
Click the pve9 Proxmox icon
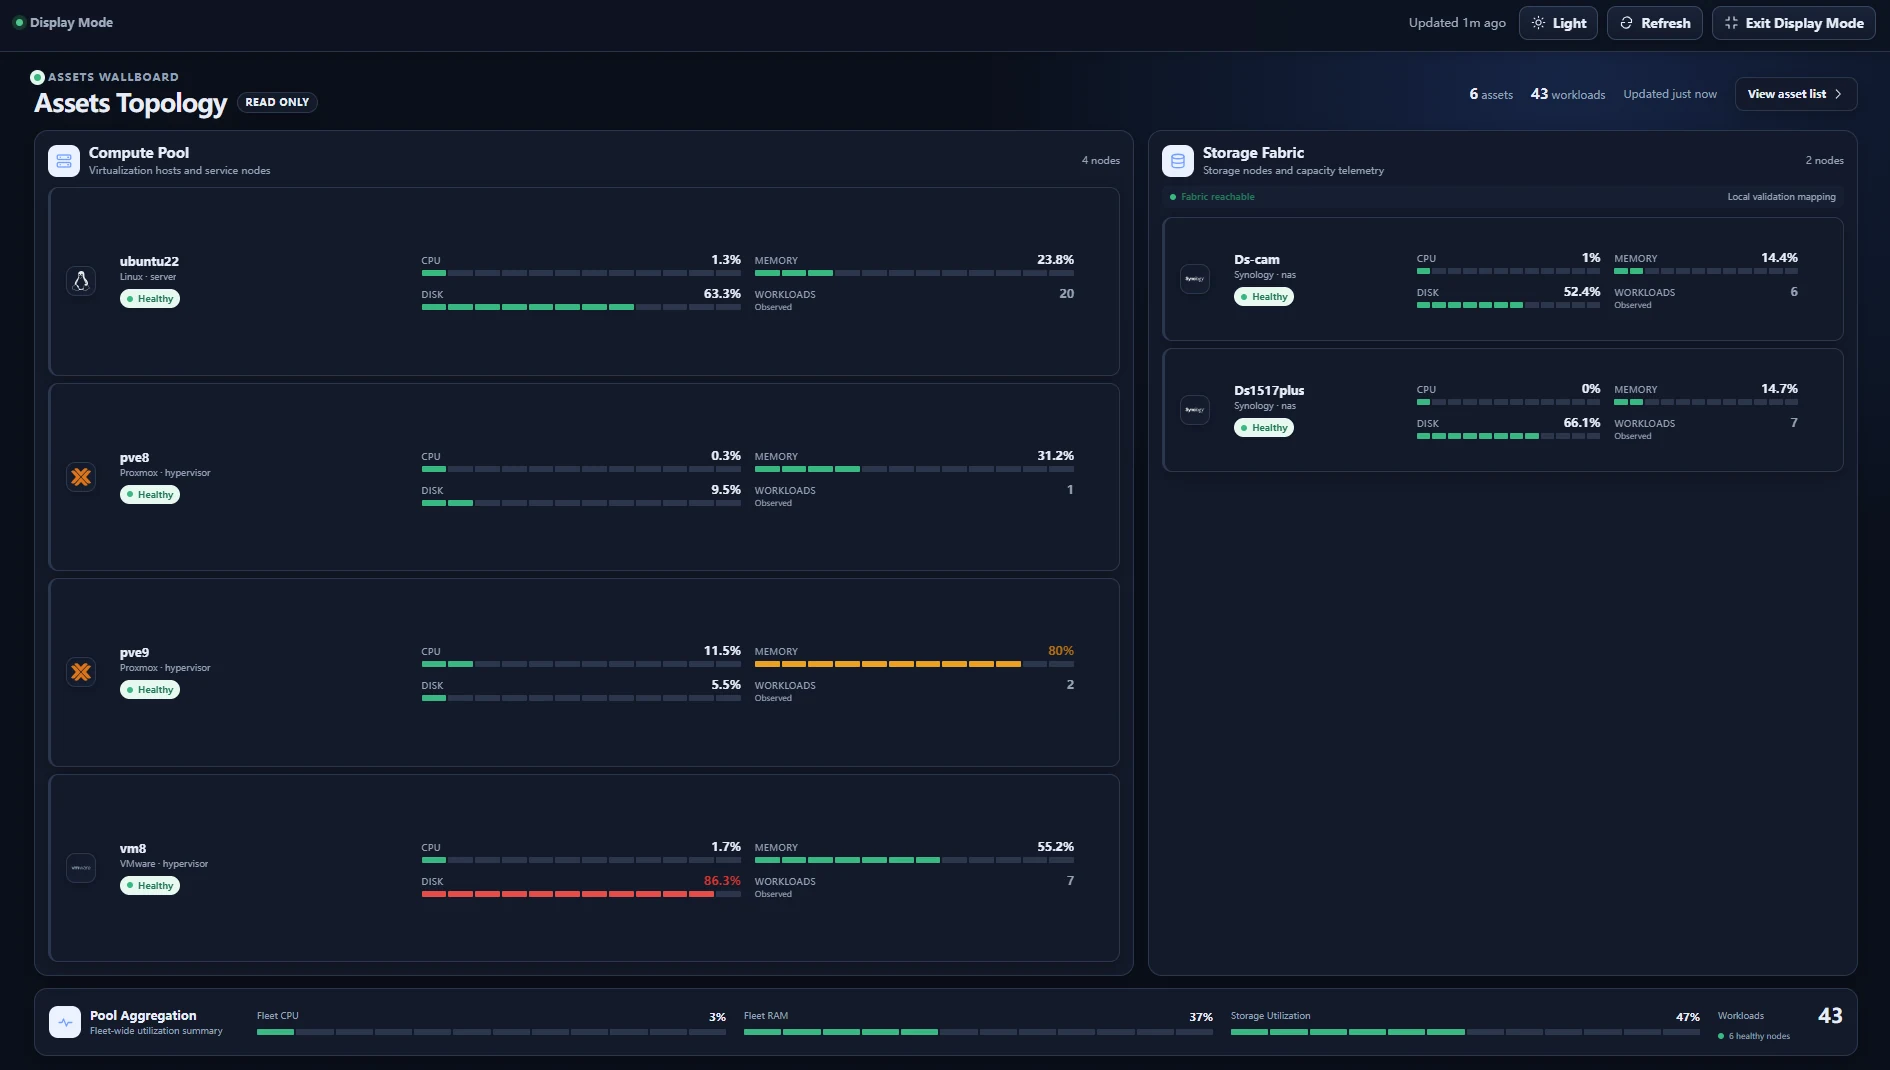point(81,672)
